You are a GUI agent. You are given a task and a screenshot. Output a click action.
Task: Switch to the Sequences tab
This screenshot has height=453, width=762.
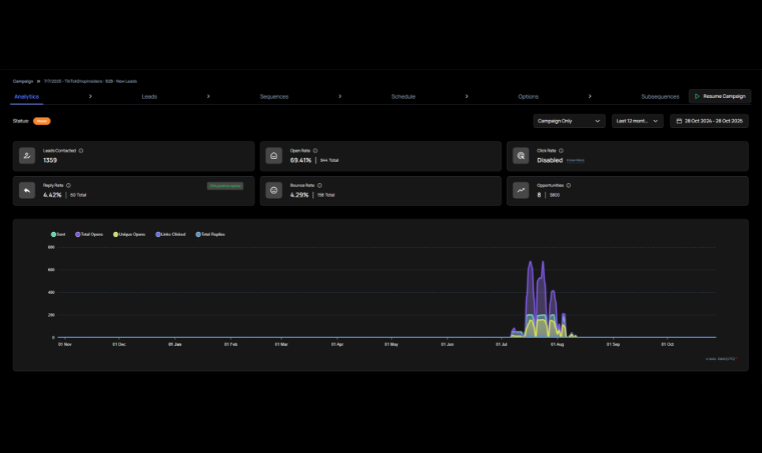point(274,97)
